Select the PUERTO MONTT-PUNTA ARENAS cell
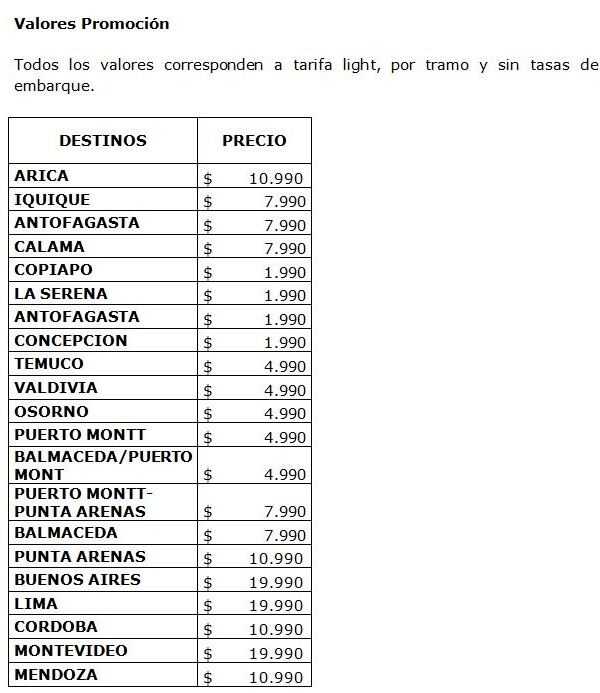Image resolution: width=600 pixels, height=693 pixels. pyautogui.click(x=103, y=503)
